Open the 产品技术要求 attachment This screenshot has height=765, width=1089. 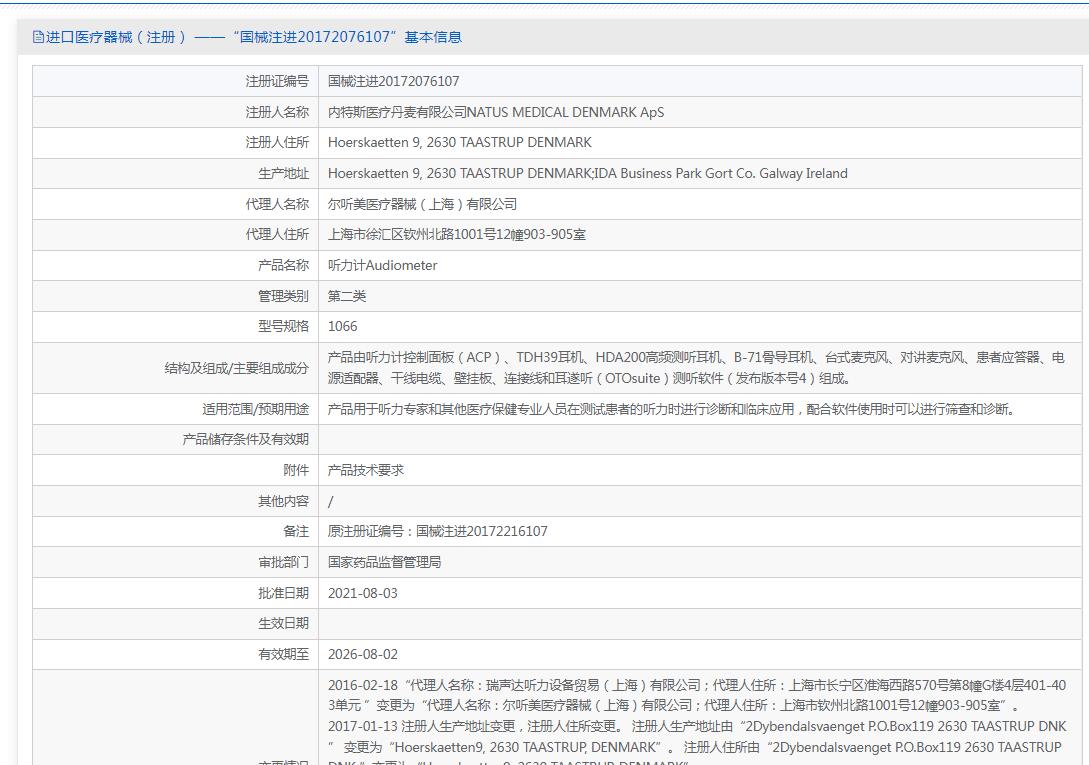(x=365, y=470)
